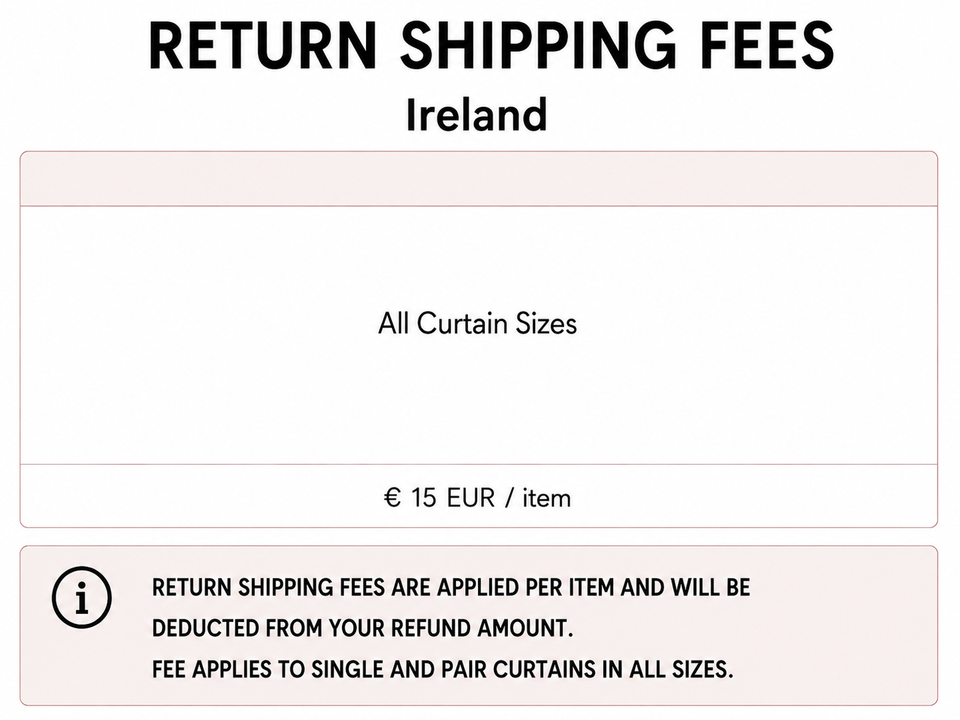Click the word 'EUR' in the fee row
960x720 pixels.
(471, 498)
